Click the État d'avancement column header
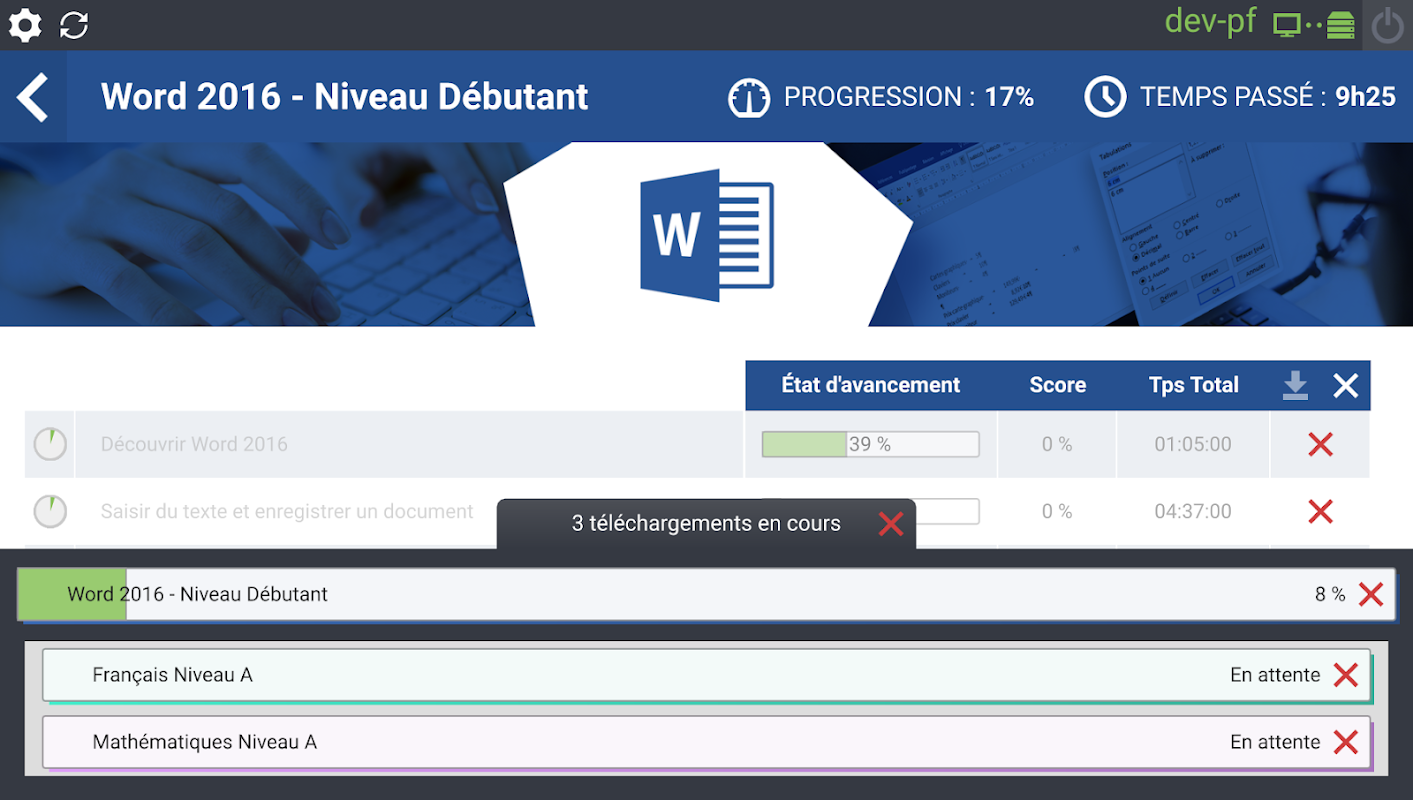Screen dimensions: 1413x800 pyautogui.click(x=871, y=385)
